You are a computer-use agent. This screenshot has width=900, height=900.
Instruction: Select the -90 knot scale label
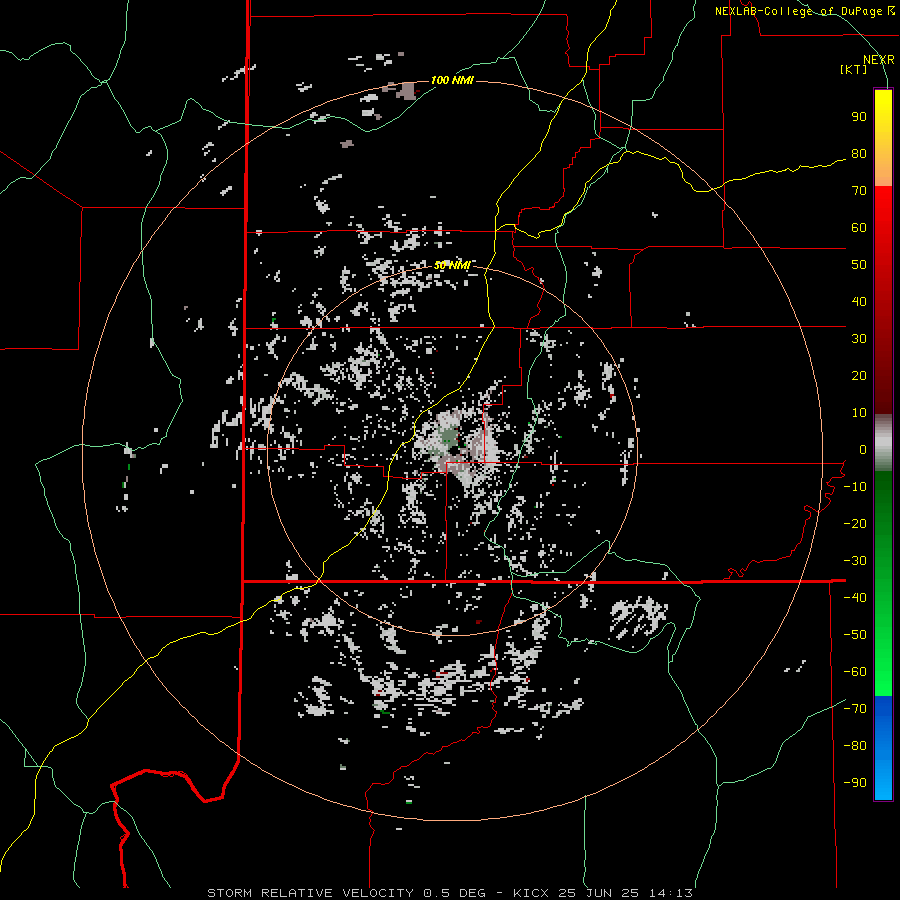pos(855,783)
